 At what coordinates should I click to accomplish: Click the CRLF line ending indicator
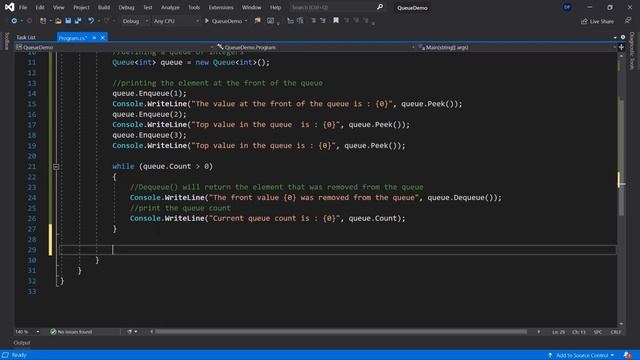[x=616, y=332]
